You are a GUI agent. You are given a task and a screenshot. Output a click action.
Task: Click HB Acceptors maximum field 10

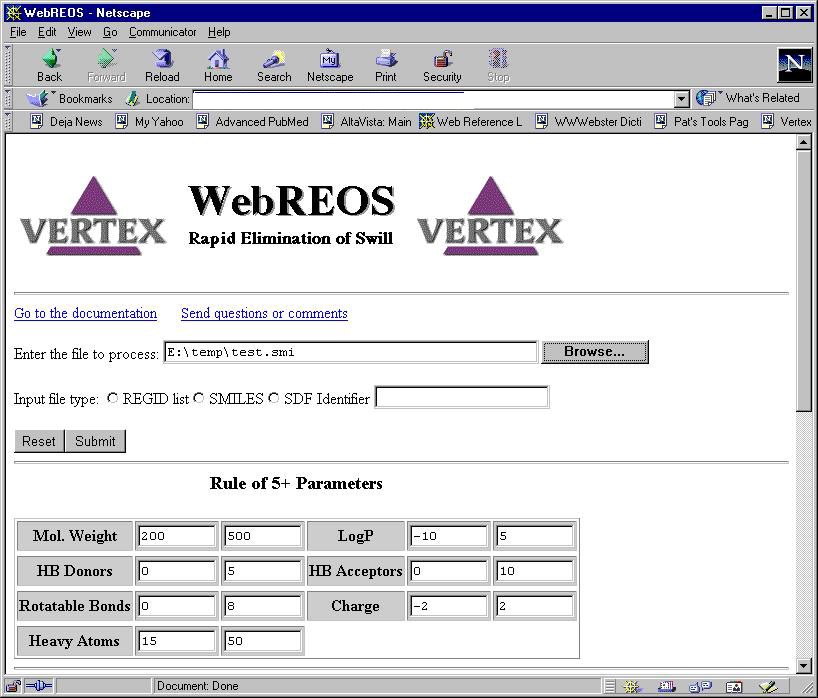coord(534,571)
